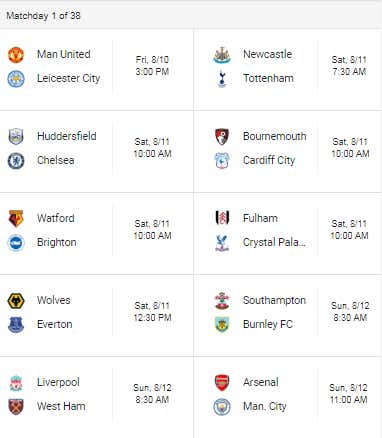Open the Huddersfield team name link
The image size is (382, 438).
click(67, 136)
